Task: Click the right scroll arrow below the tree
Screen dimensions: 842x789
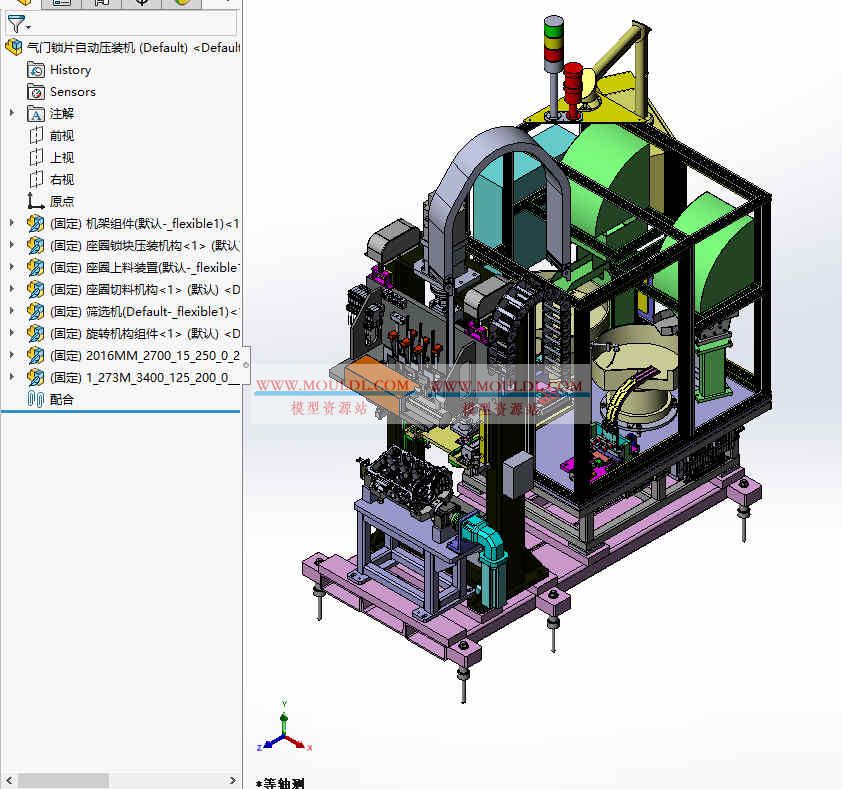Action: [233, 779]
